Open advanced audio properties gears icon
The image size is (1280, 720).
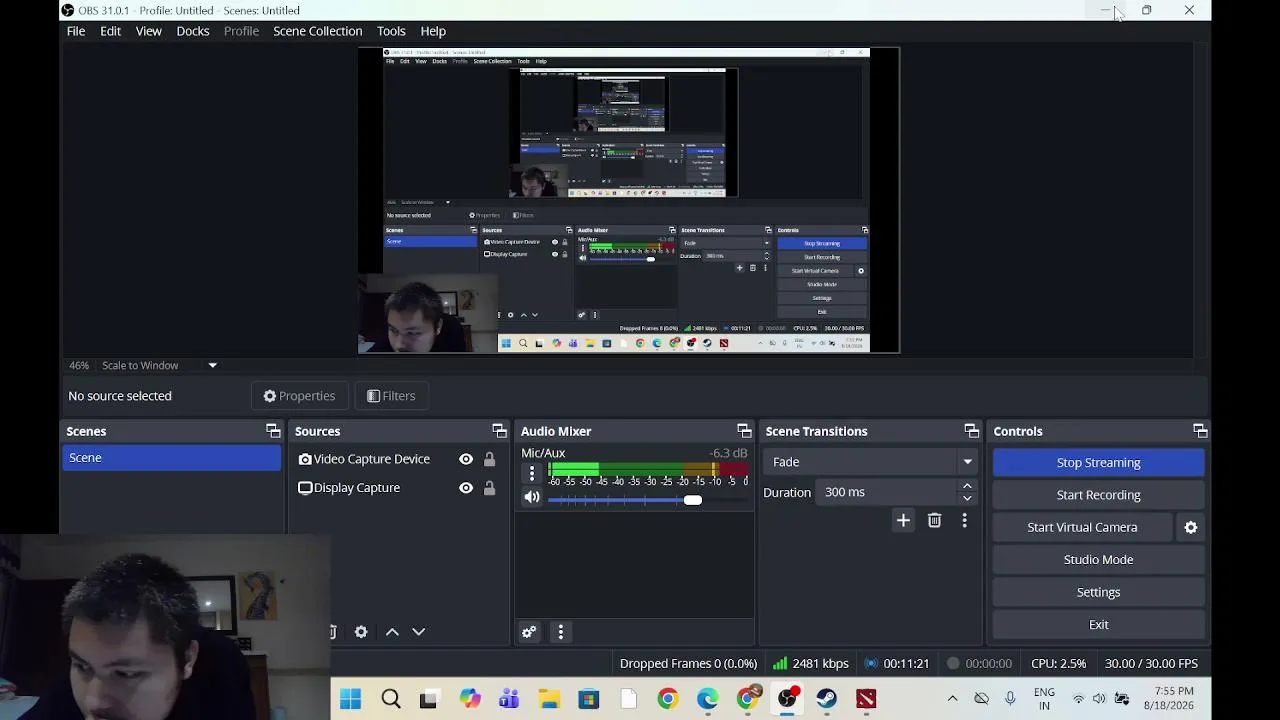(529, 632)
